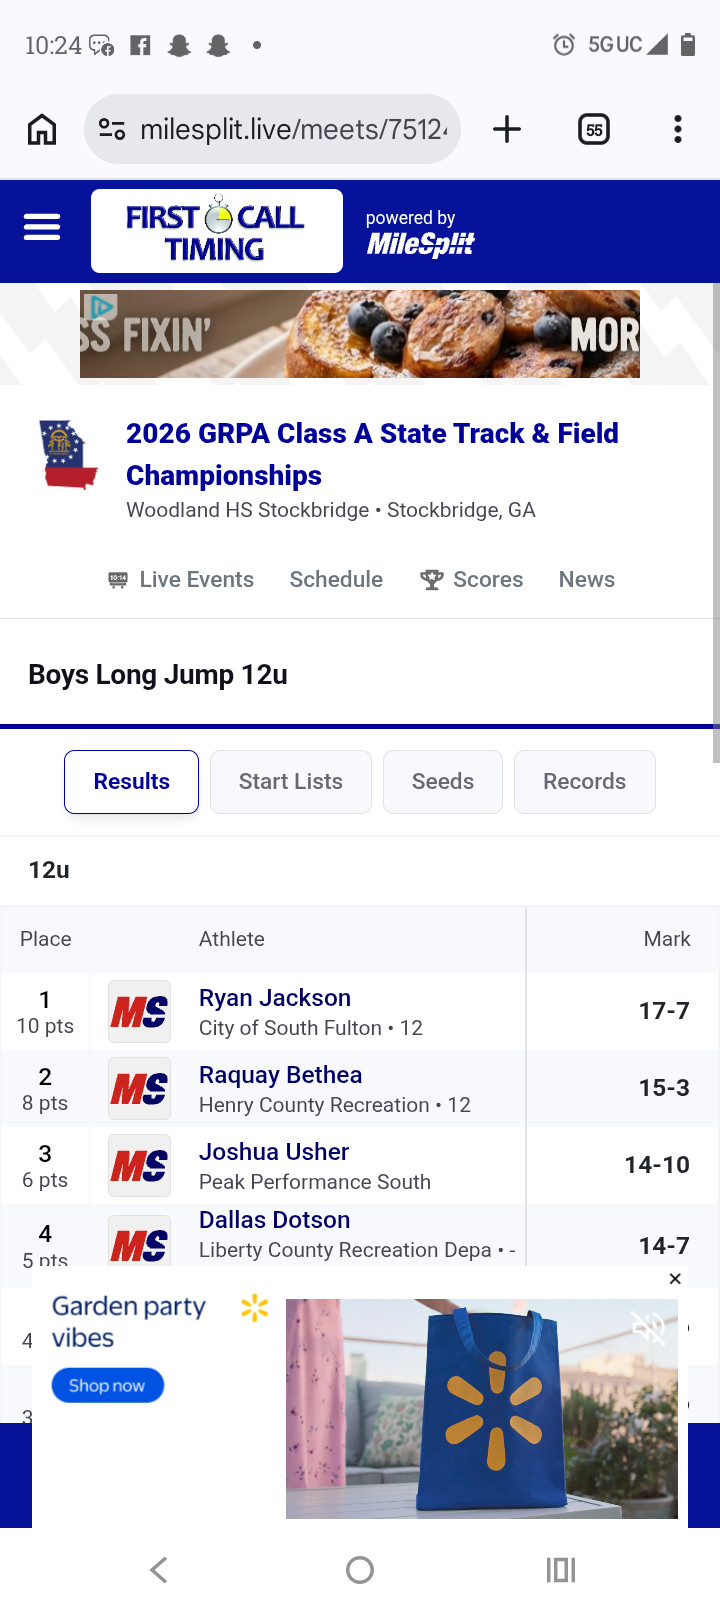Unmute the Walmart ad video
This screenshot has width=720, height=1612.
[x=649, y=1327]
